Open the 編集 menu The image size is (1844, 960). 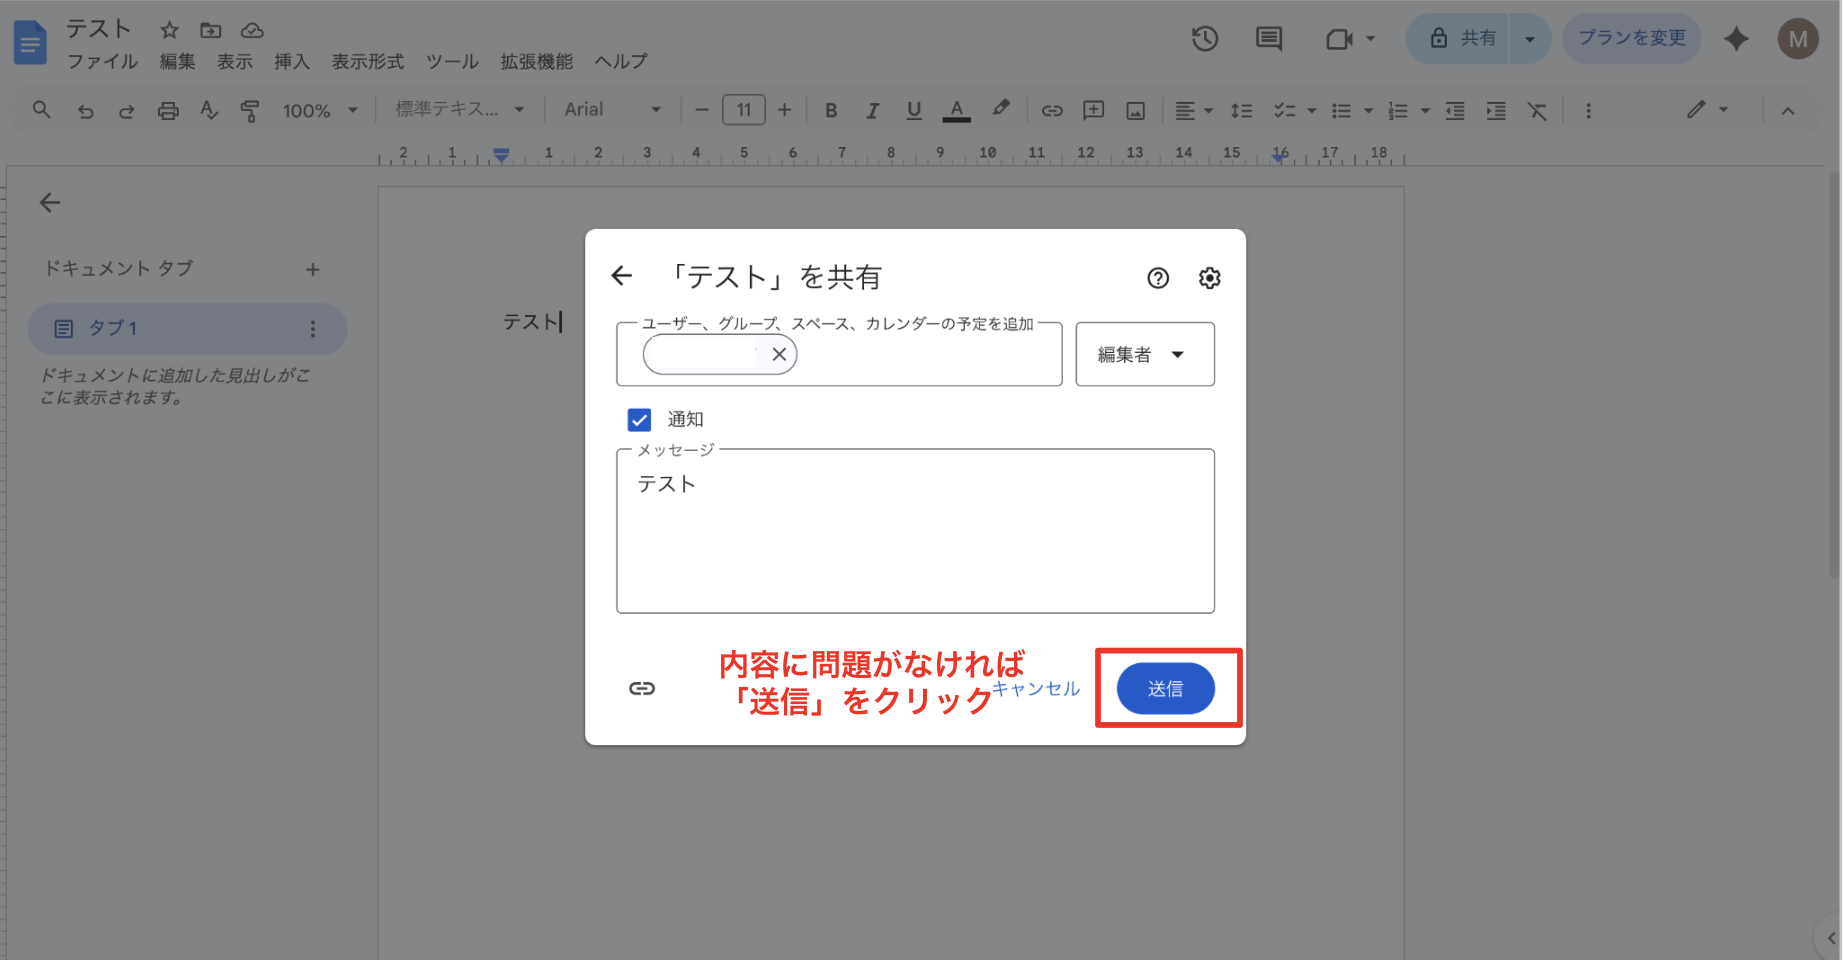pyautogui.click(x=177, y=62)
